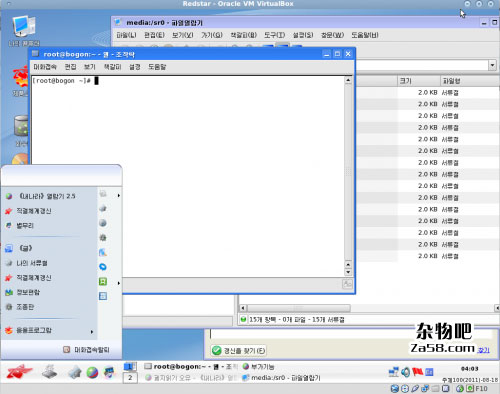
Task: Switch to the 《내나라》 error page task in taskbar
Action: point(191,378)
